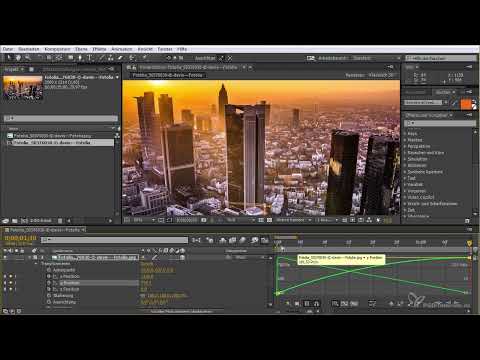Expand the Video Copilot effects category
Viewport: 480px width, 360px height.
click(x=405, y=197)
